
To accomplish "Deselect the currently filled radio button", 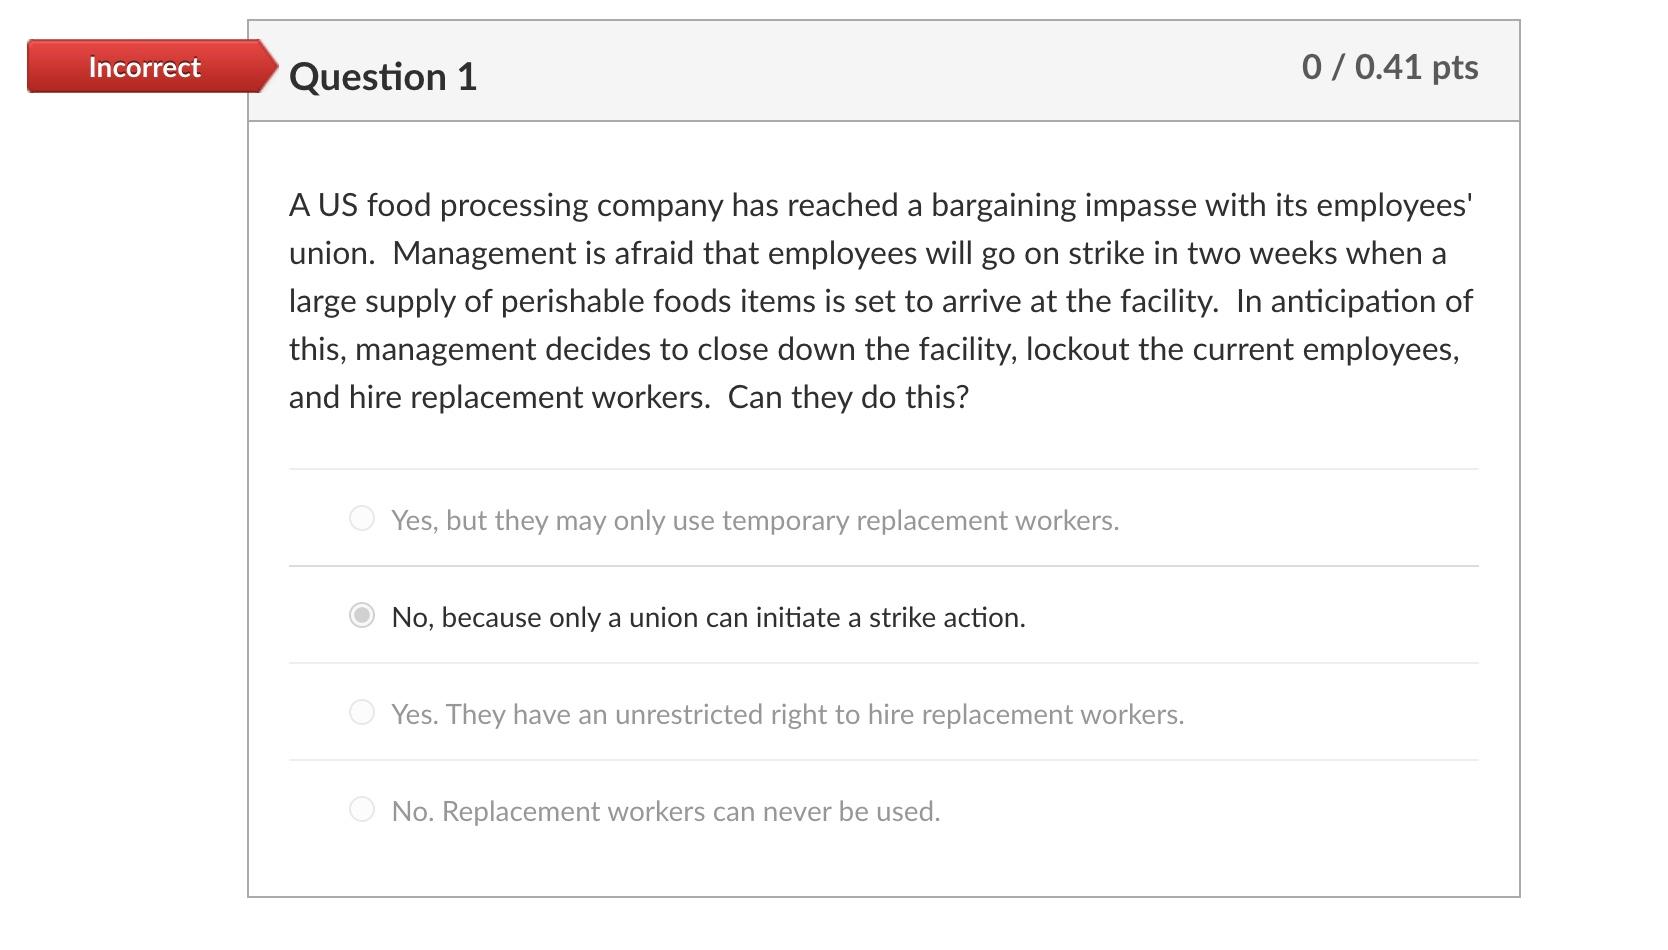I will tap(361, 616).
